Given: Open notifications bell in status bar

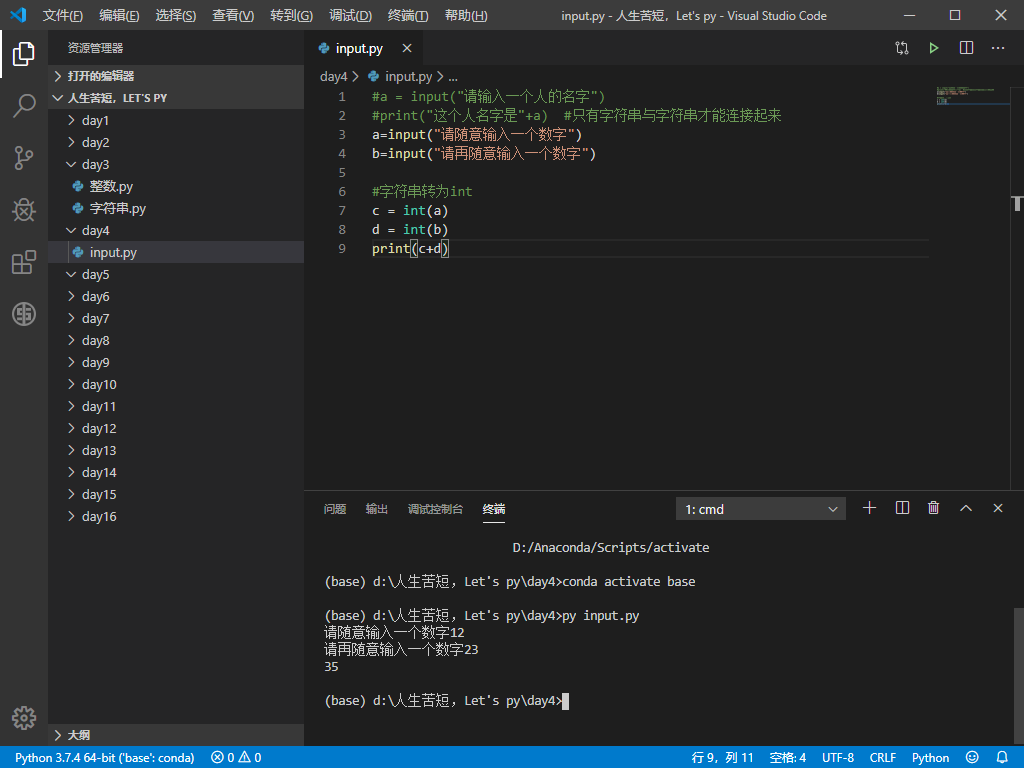Looking at the screenshot, I should tap(1002, 758).
